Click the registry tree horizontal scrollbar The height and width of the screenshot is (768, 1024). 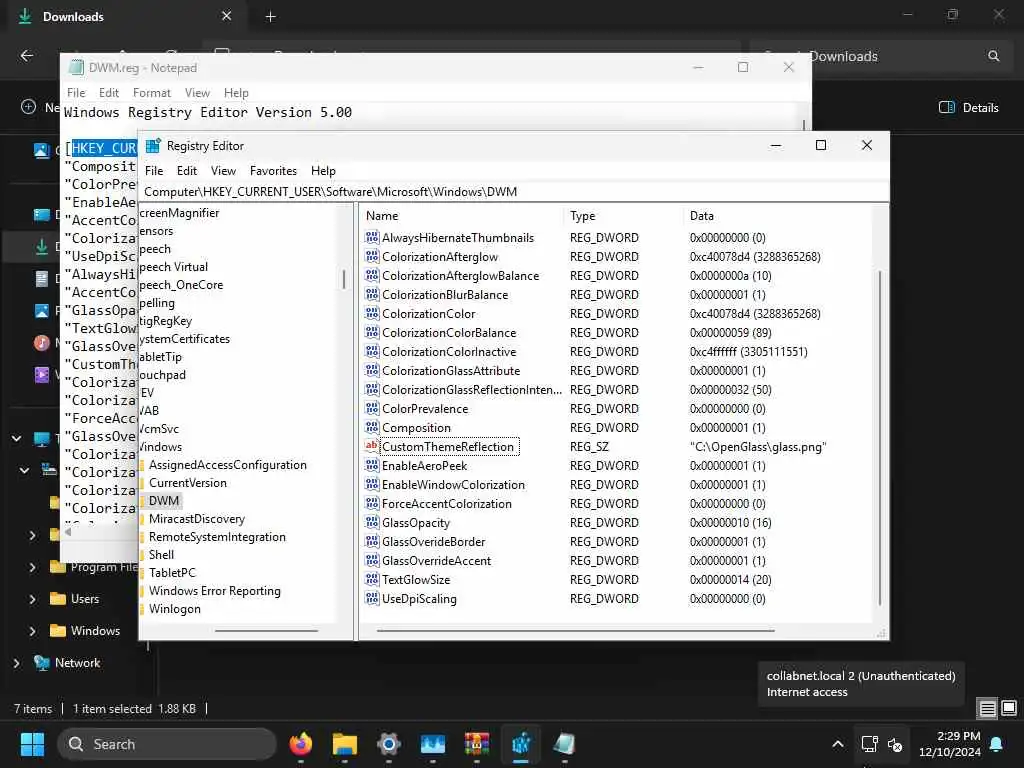pyautogui.click(x=266, y=631)
